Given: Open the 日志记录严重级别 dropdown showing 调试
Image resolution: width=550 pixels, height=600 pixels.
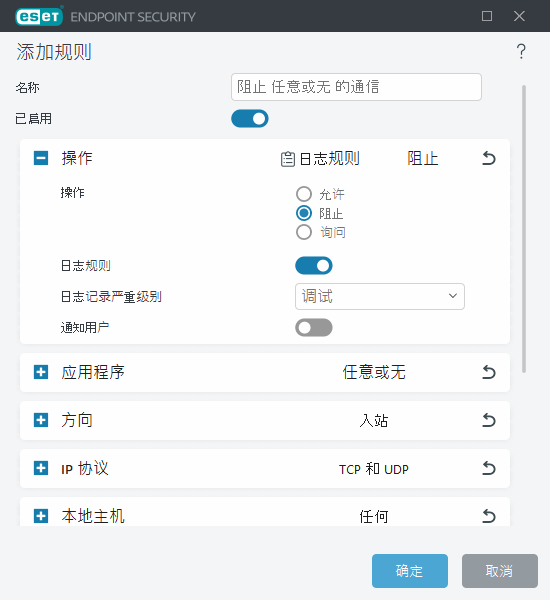Looking at the screenshot, I should tap(380, 297).
